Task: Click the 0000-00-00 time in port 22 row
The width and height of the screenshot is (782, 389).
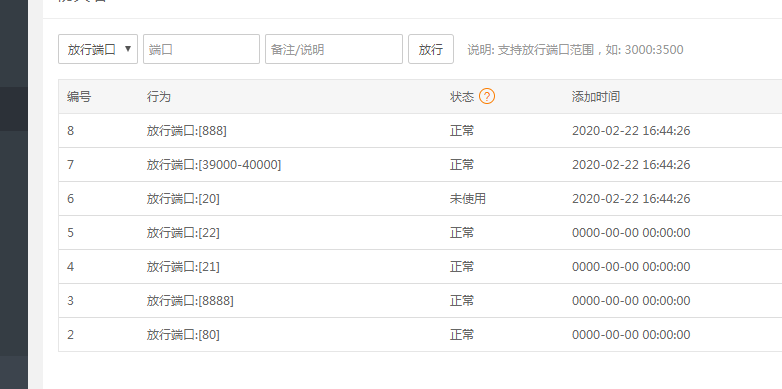Action: pyautogui.click(x=631, y=232)
